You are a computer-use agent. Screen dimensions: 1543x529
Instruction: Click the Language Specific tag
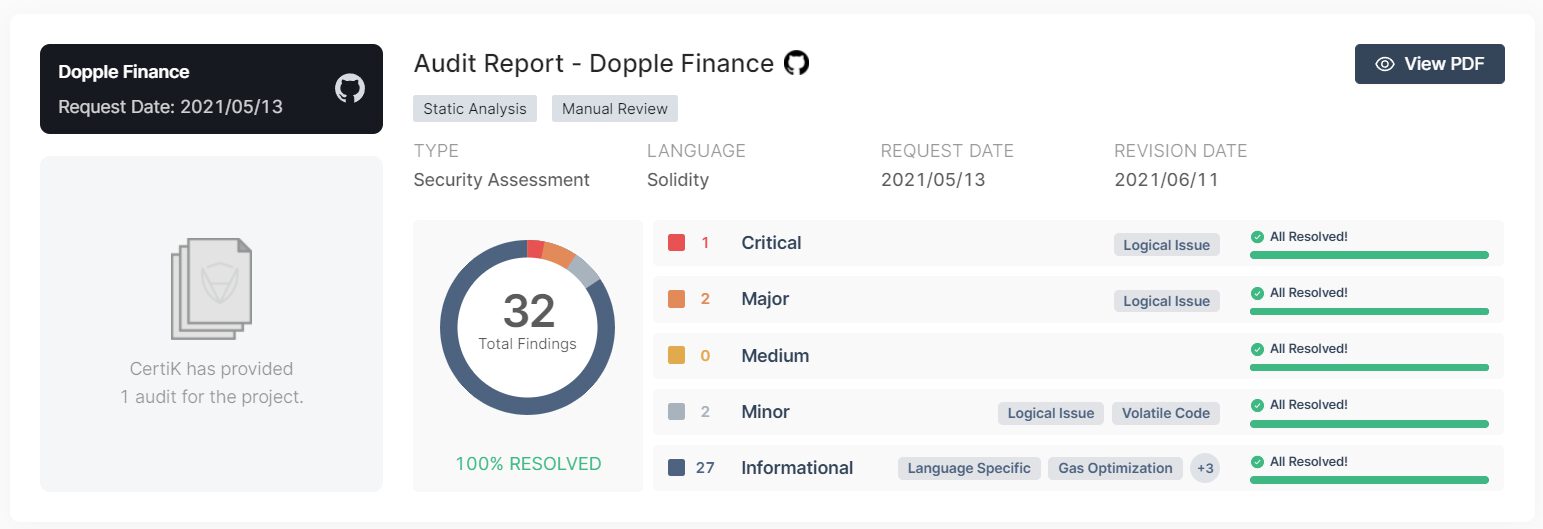[x=969, y=468]
